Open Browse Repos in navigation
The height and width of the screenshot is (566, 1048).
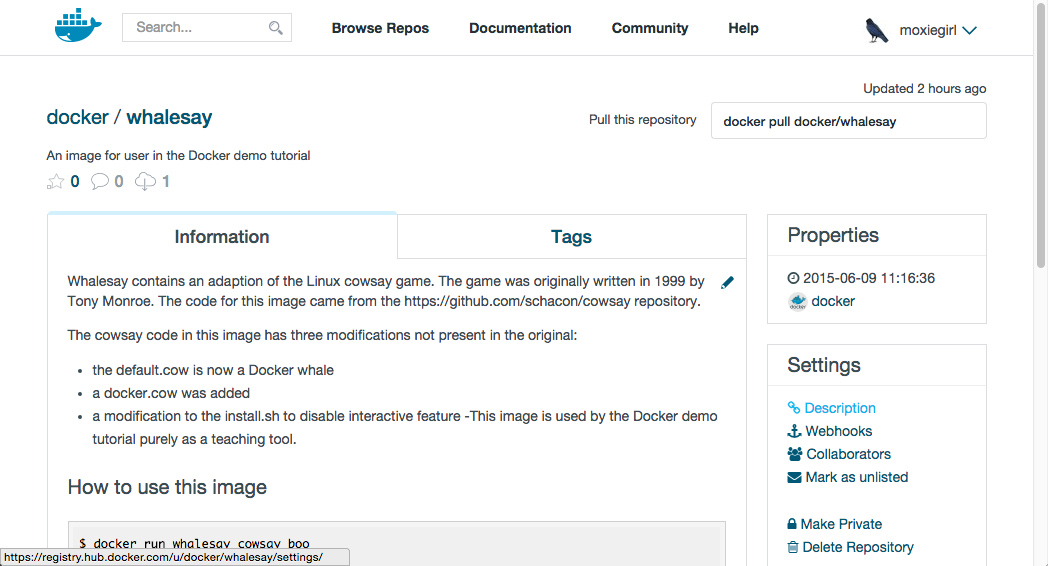click(x=380, y=28)
